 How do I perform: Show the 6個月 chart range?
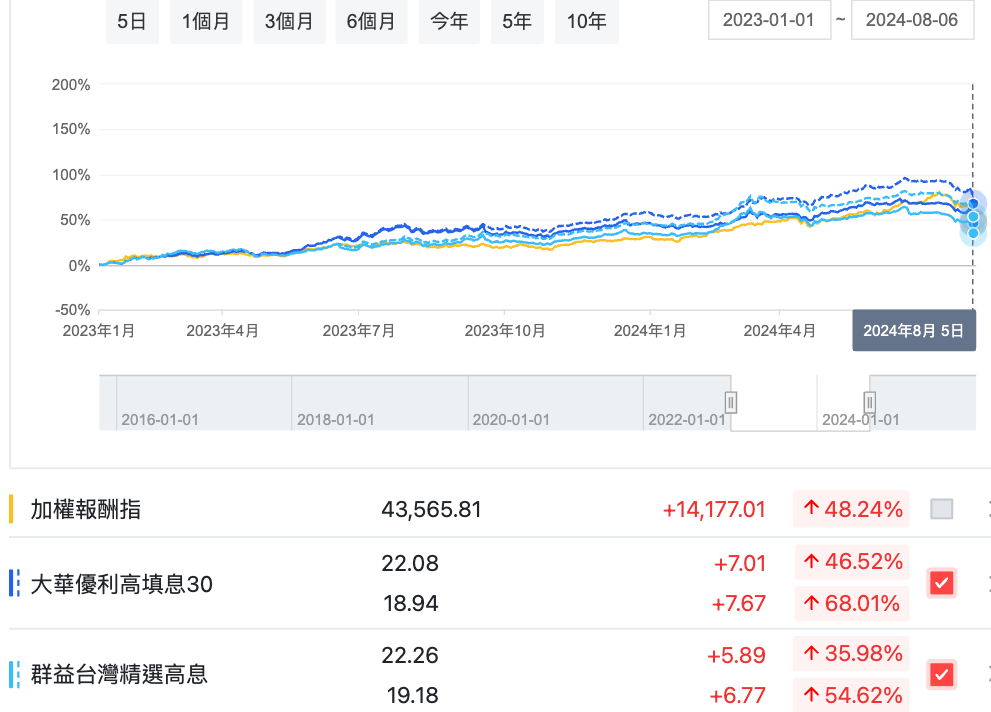[371, 21]
